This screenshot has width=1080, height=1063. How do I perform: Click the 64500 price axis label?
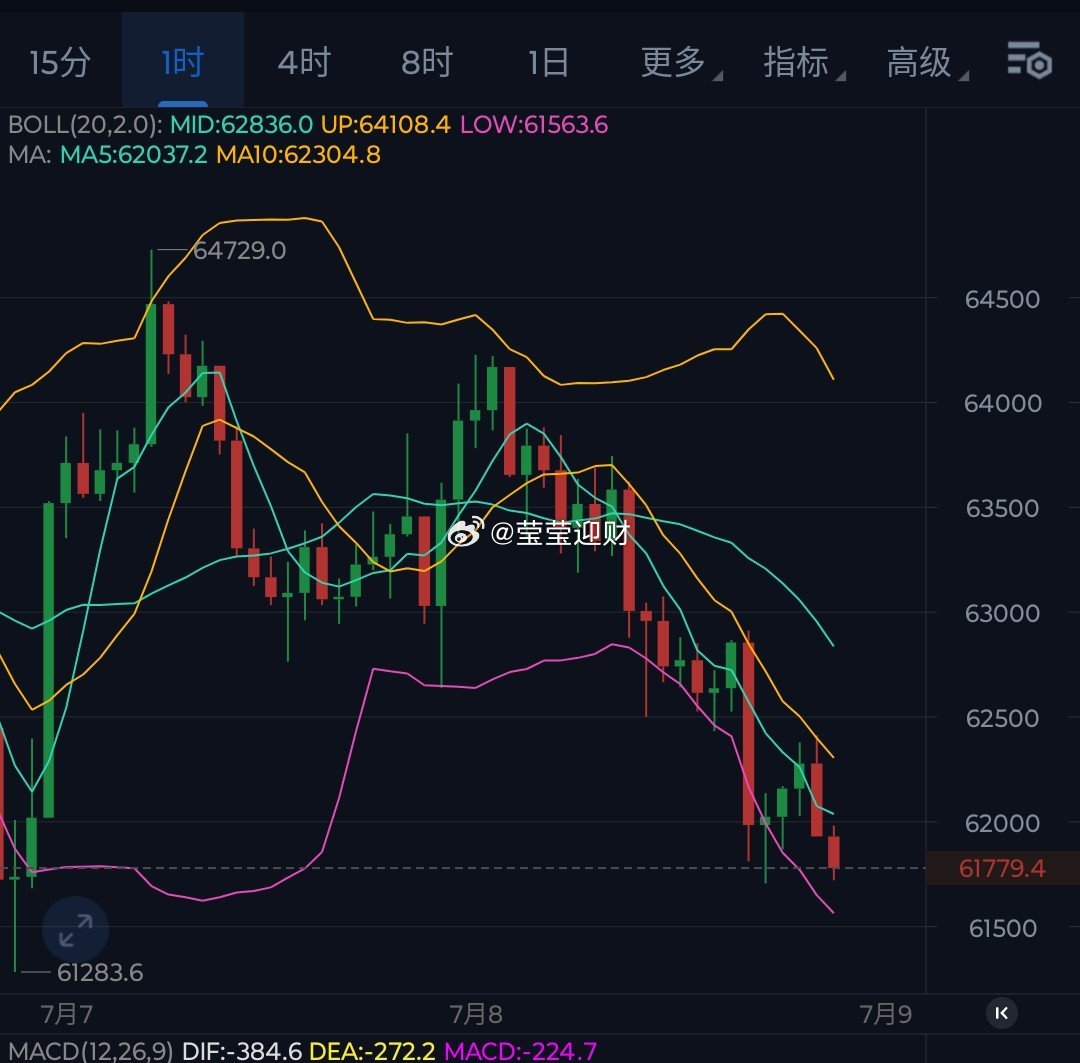pos(1002,299)
